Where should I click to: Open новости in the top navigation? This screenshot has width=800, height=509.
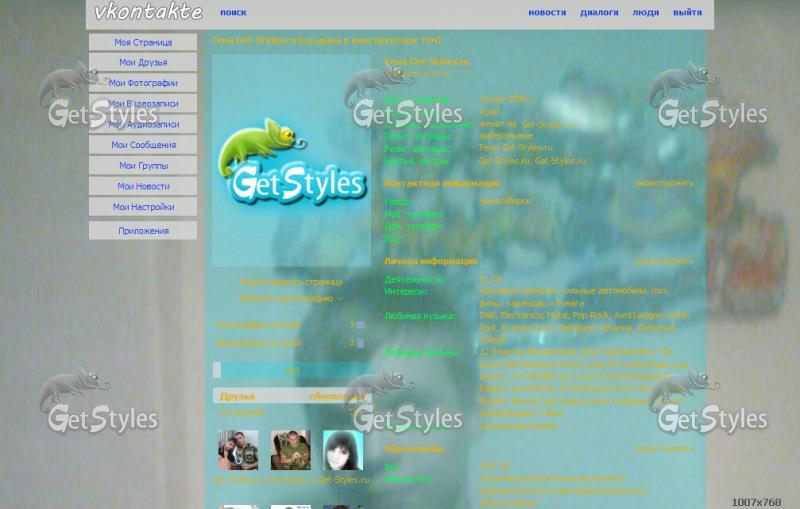[547, 13]
